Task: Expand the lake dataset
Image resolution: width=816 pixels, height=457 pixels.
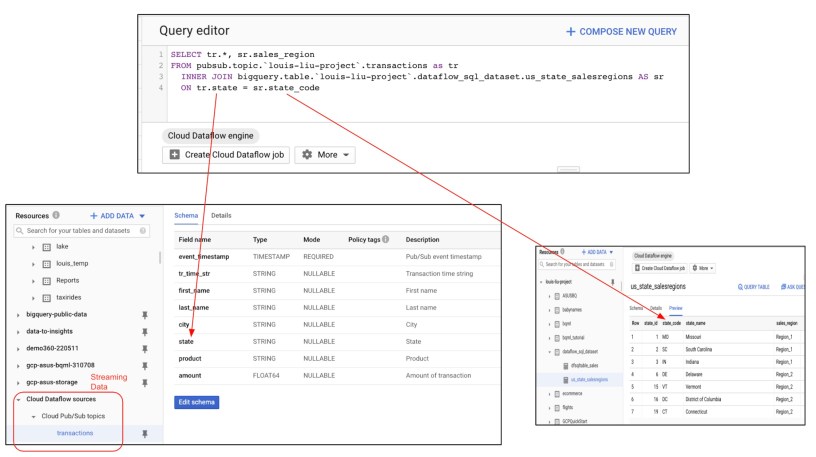Action: pos(32,247)
